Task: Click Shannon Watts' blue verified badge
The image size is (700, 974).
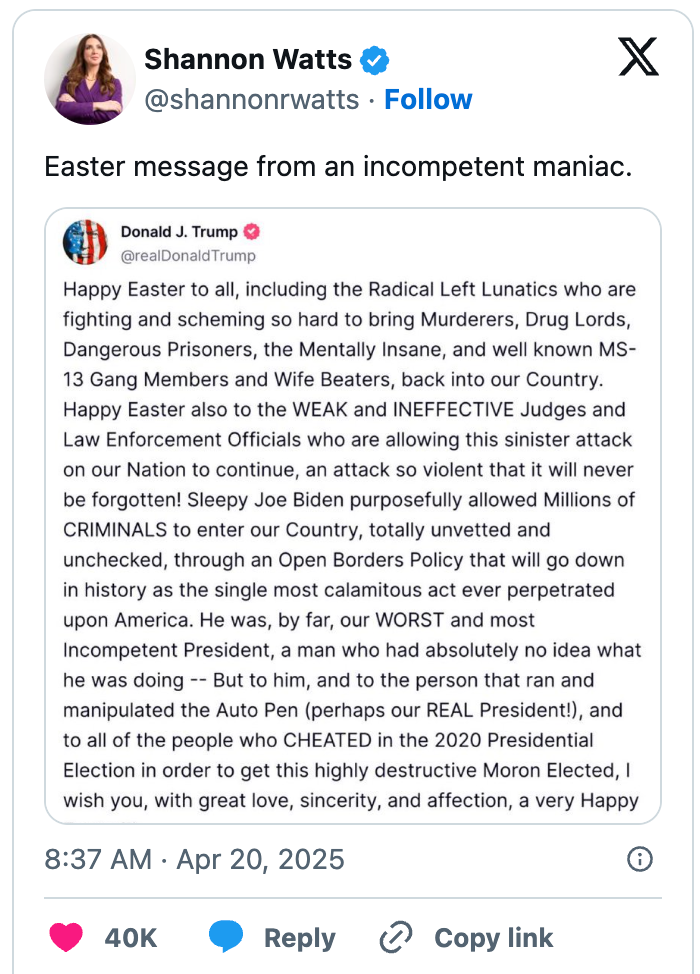Action: point(375,59)
